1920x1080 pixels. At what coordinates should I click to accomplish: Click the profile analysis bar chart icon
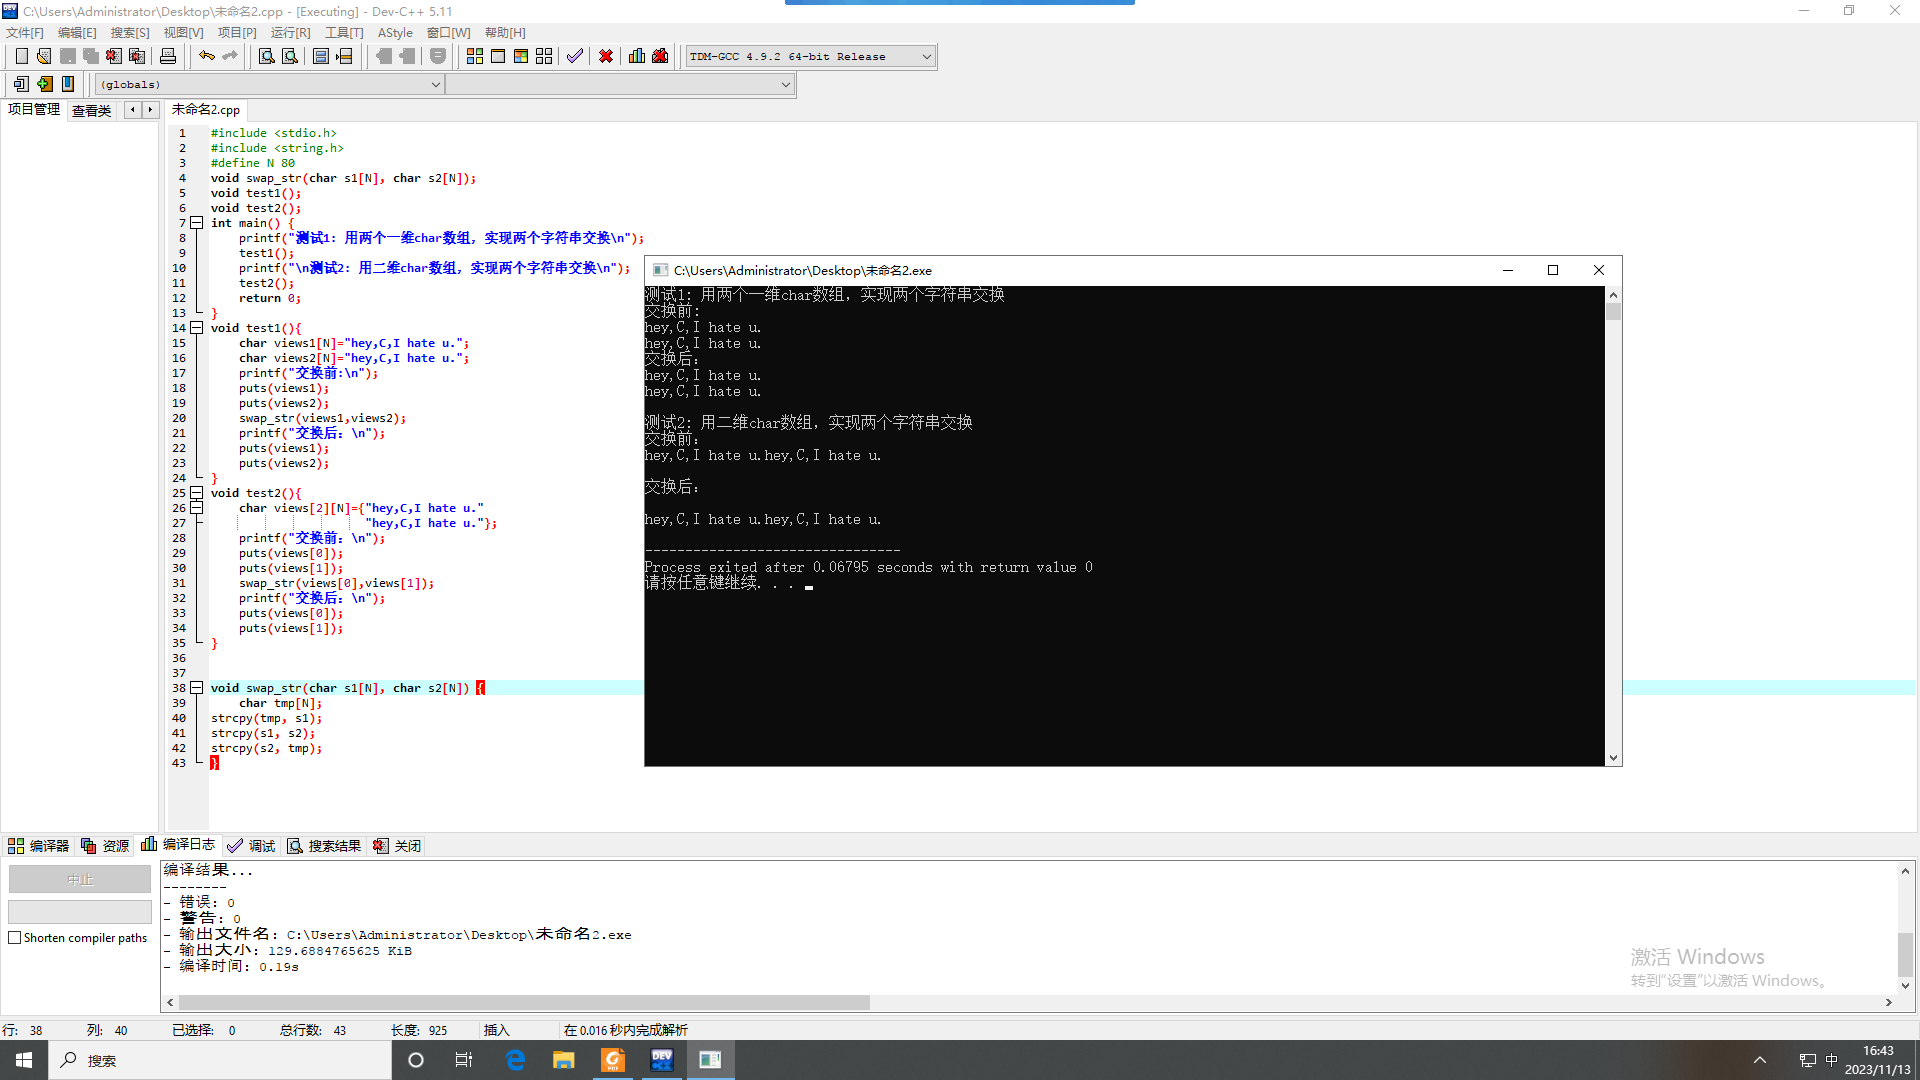click(x=637, y=56)
